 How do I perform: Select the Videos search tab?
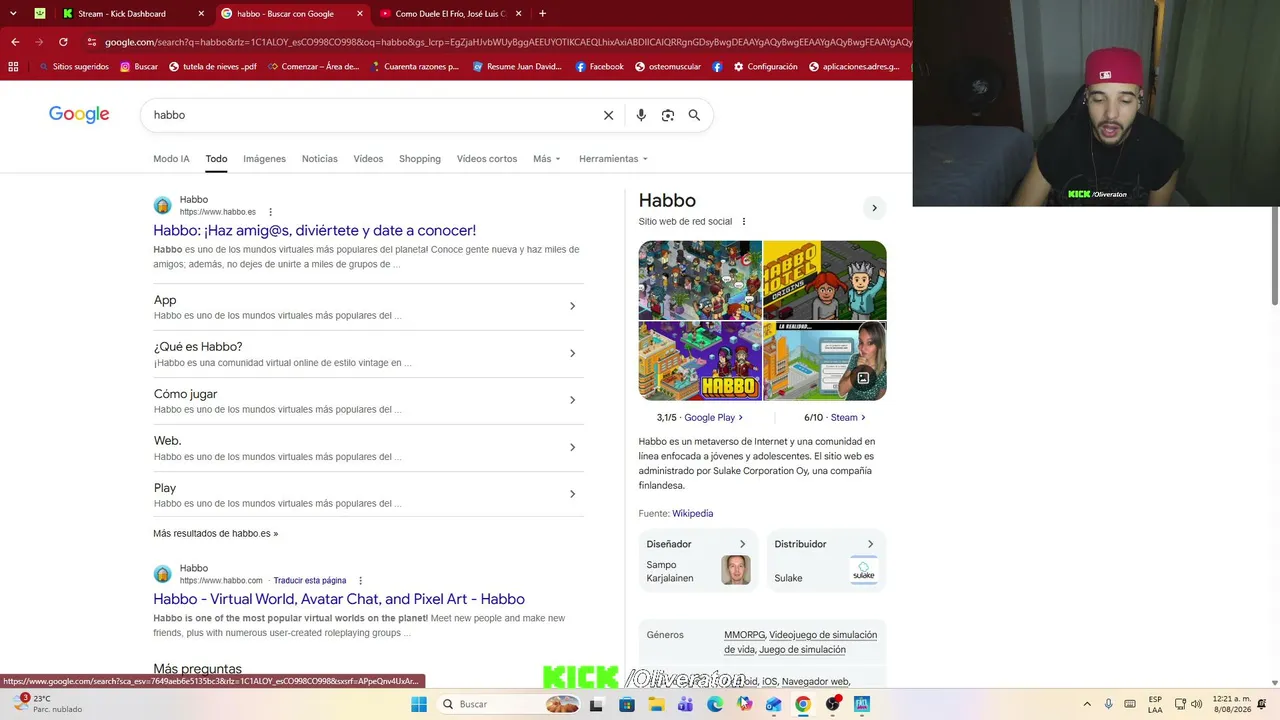click(368, 159)
